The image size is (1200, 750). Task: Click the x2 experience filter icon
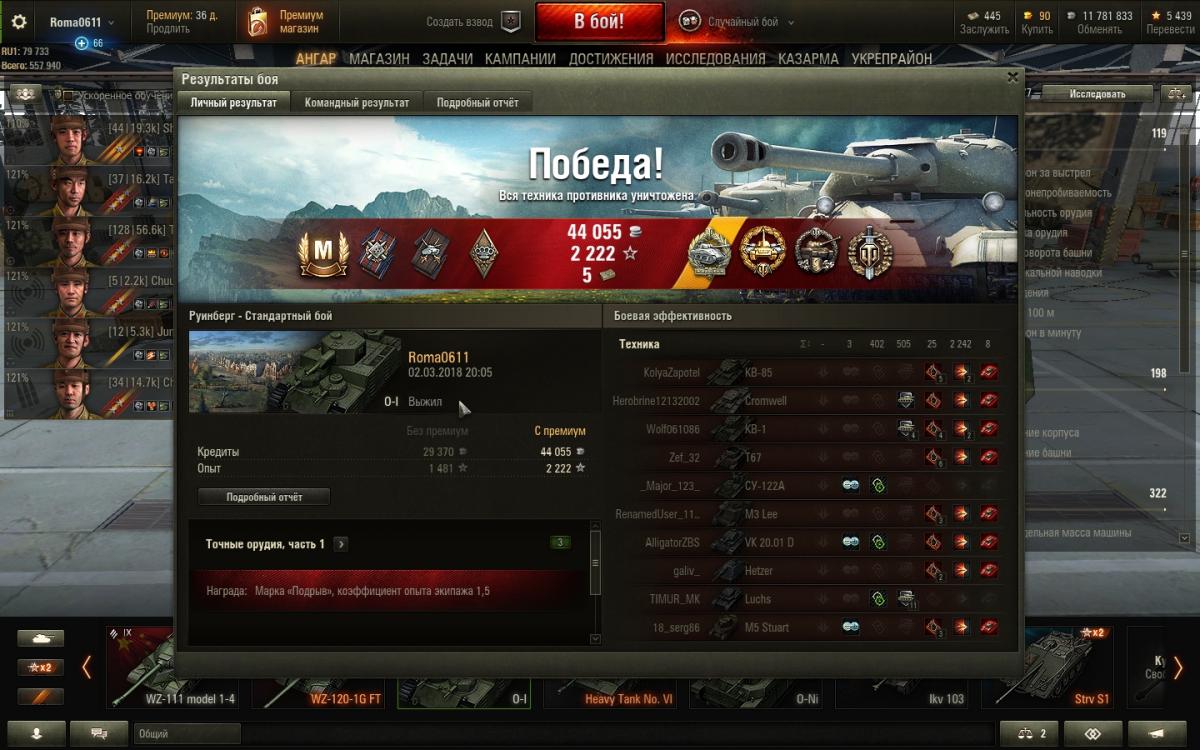point(40,667)
